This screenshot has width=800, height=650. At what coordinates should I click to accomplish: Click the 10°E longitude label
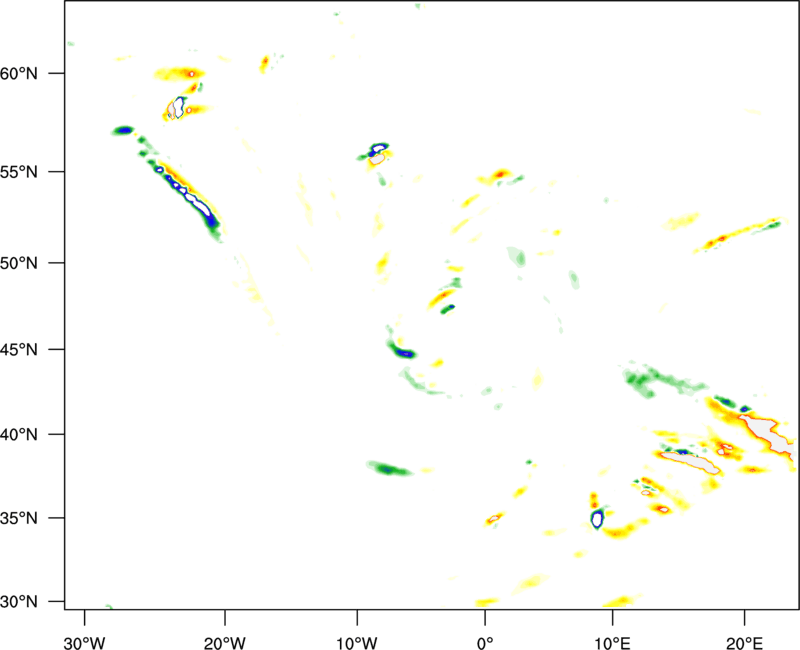pyautogui.click(x=612, y=643)
